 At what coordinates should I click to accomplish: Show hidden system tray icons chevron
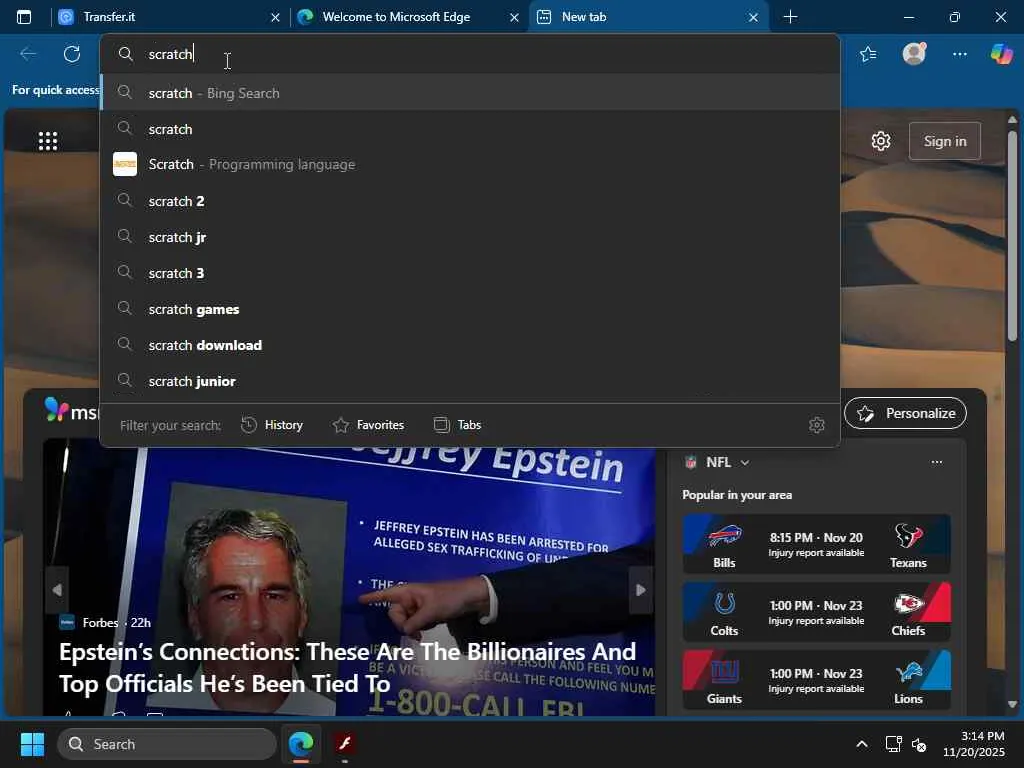[862, 744]
